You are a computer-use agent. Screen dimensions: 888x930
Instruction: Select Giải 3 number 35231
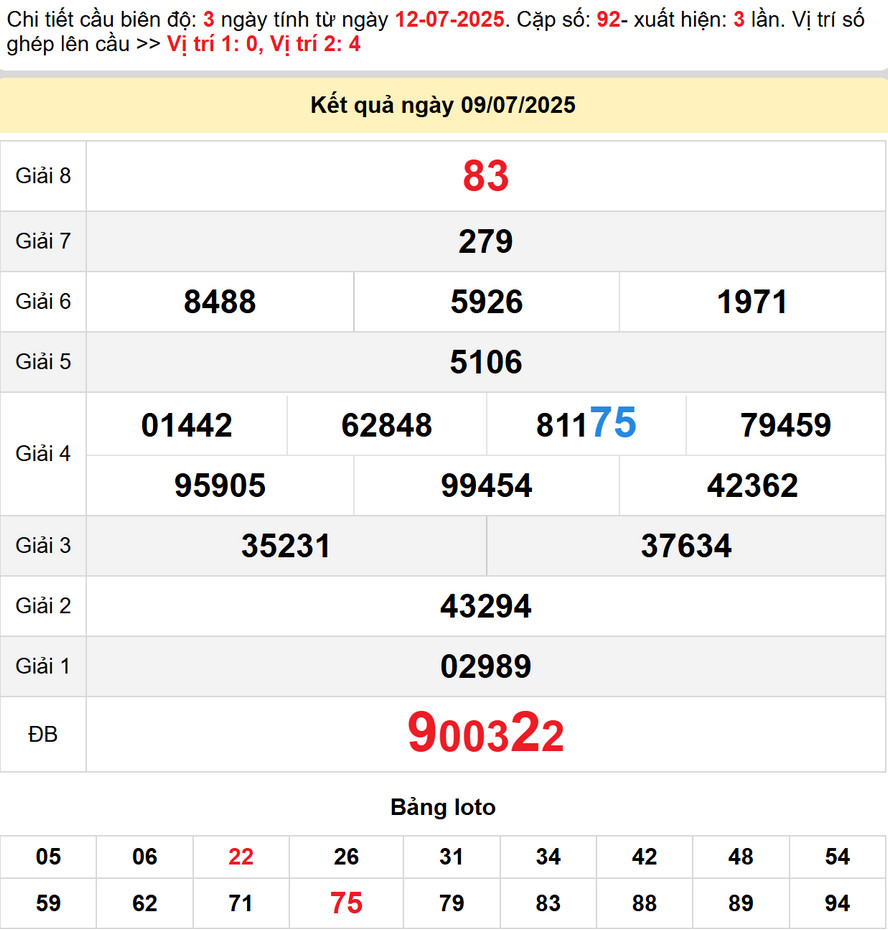(286, 546)
